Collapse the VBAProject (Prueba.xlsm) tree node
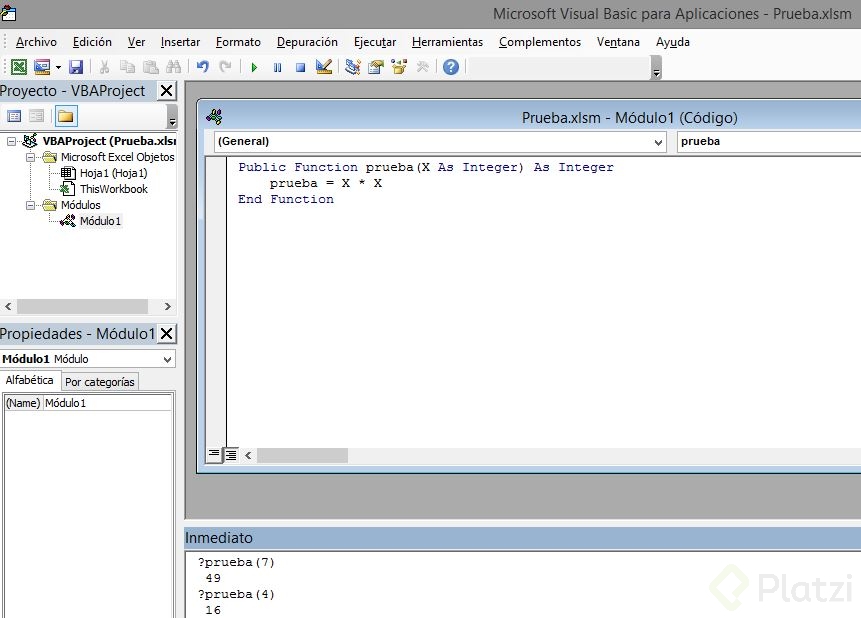 pos(11,141)
